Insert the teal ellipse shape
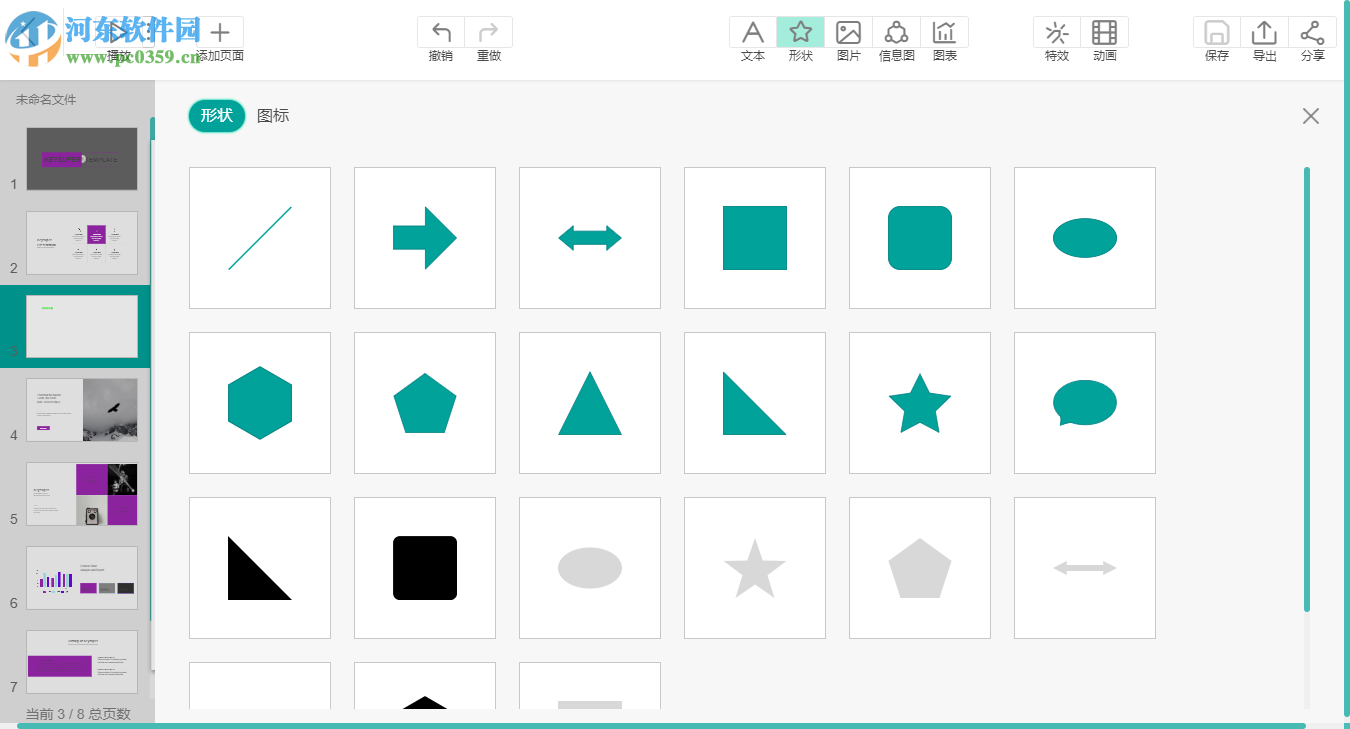 [1085, 238]
